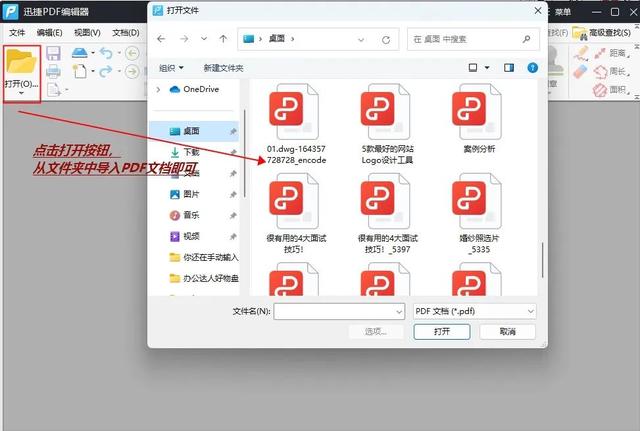Expand the arrow below 打开(O) button
The image size is (640, 431).
coord(21,93)
